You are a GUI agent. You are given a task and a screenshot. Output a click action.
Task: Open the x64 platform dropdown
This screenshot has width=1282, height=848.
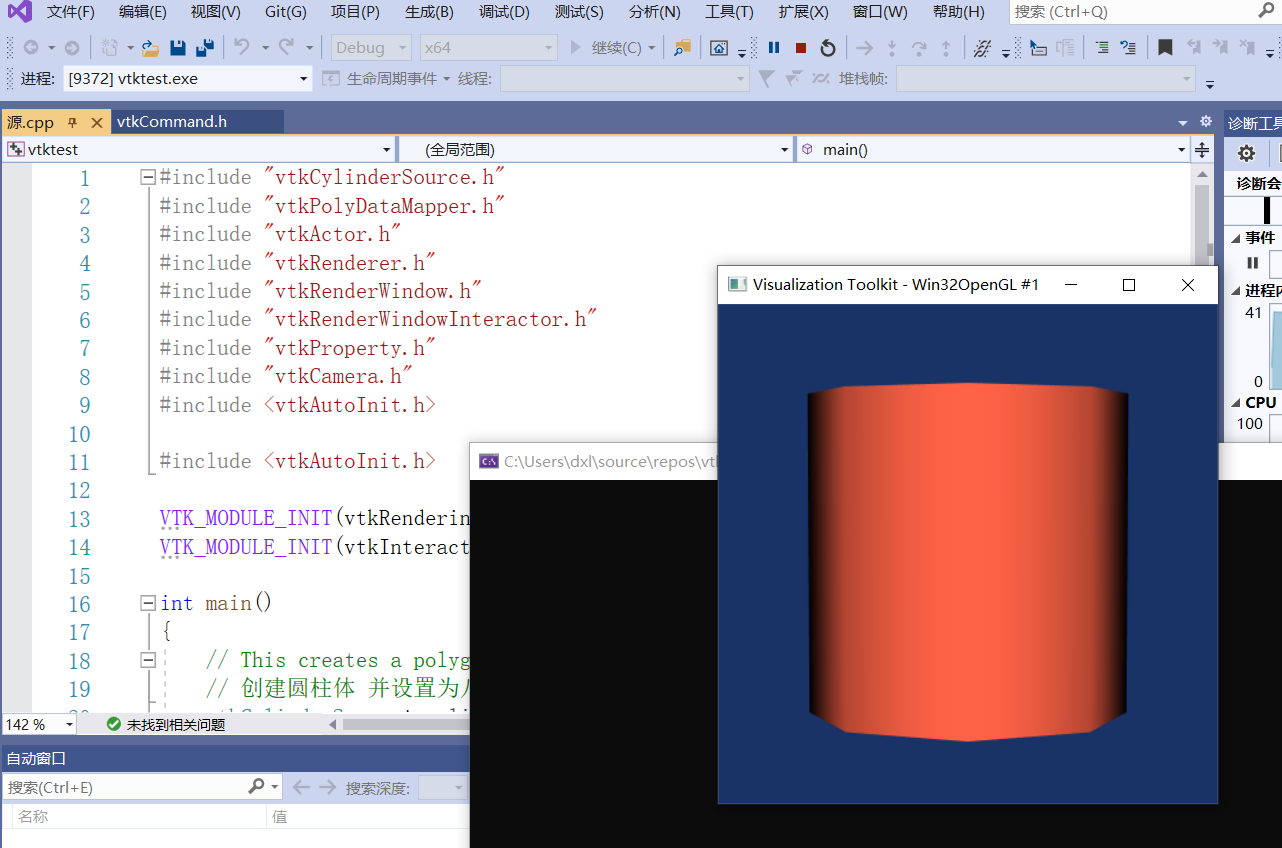click(x=488, y=47)
